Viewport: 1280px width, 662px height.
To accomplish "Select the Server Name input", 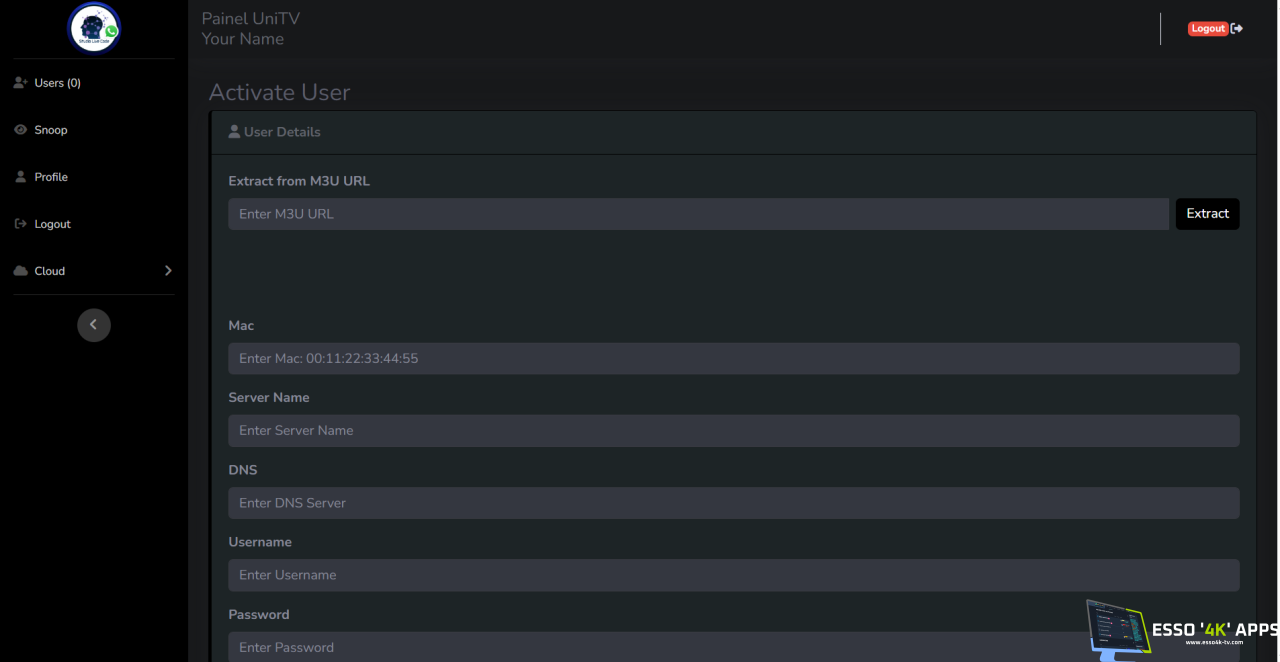I will 733,431.
